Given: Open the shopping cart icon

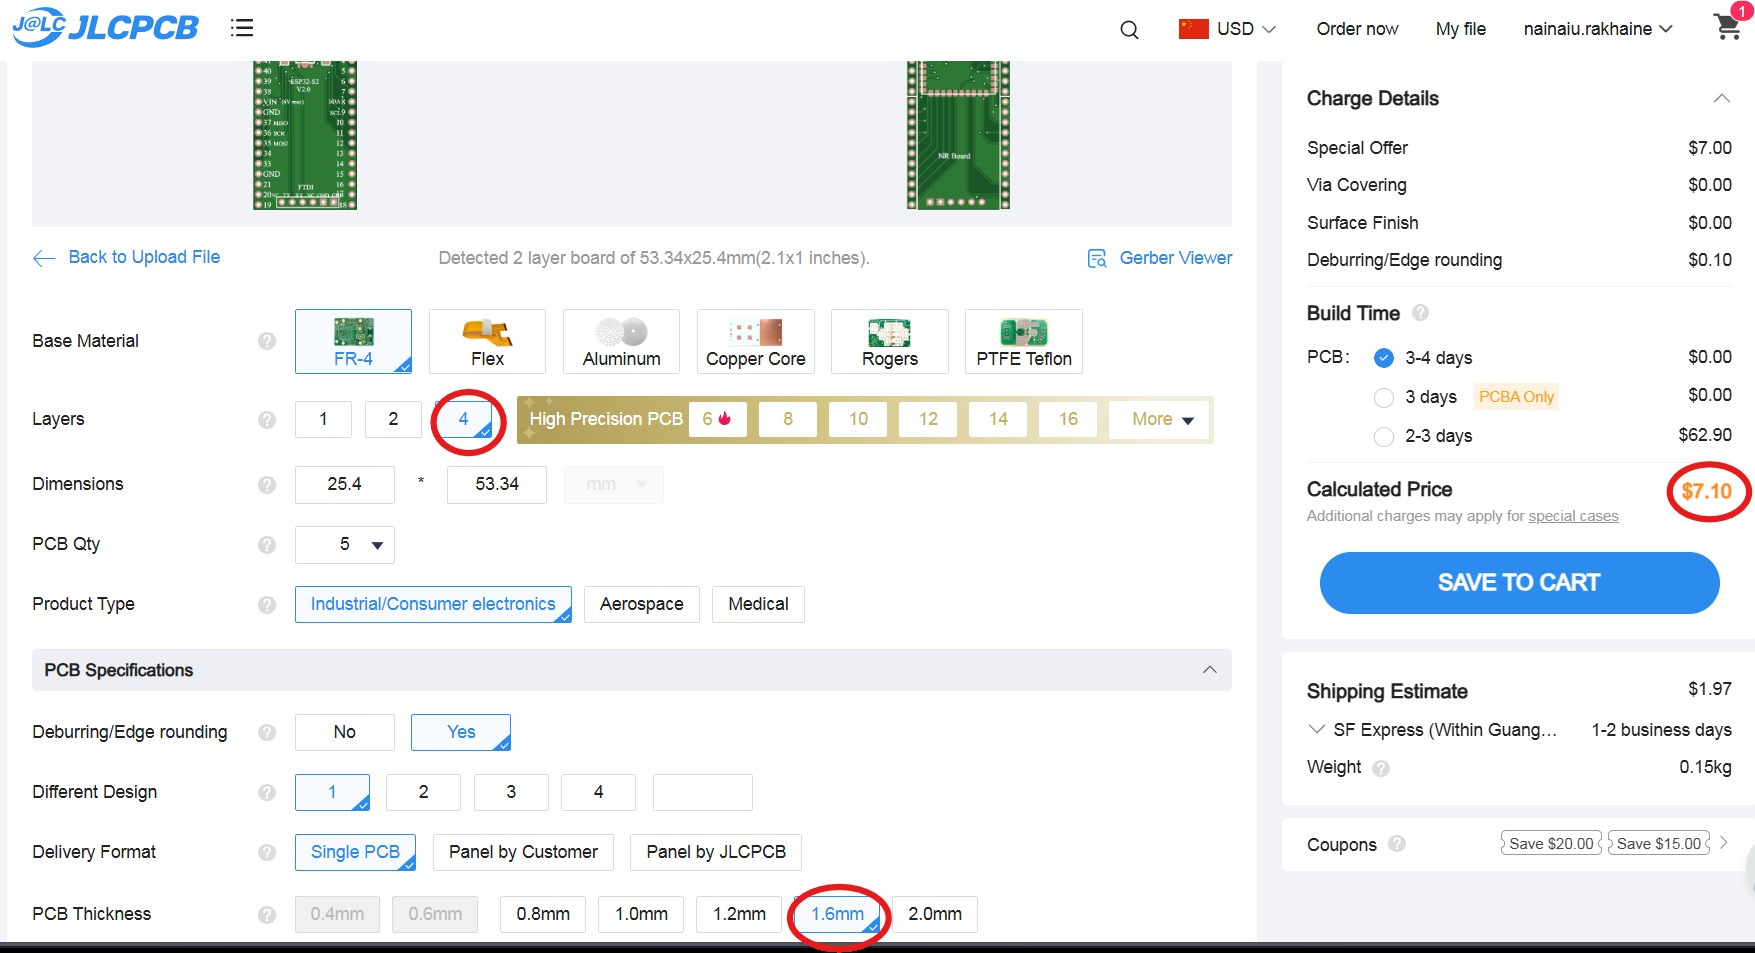Looking at the screenshot, I should tap(1728, 27).
